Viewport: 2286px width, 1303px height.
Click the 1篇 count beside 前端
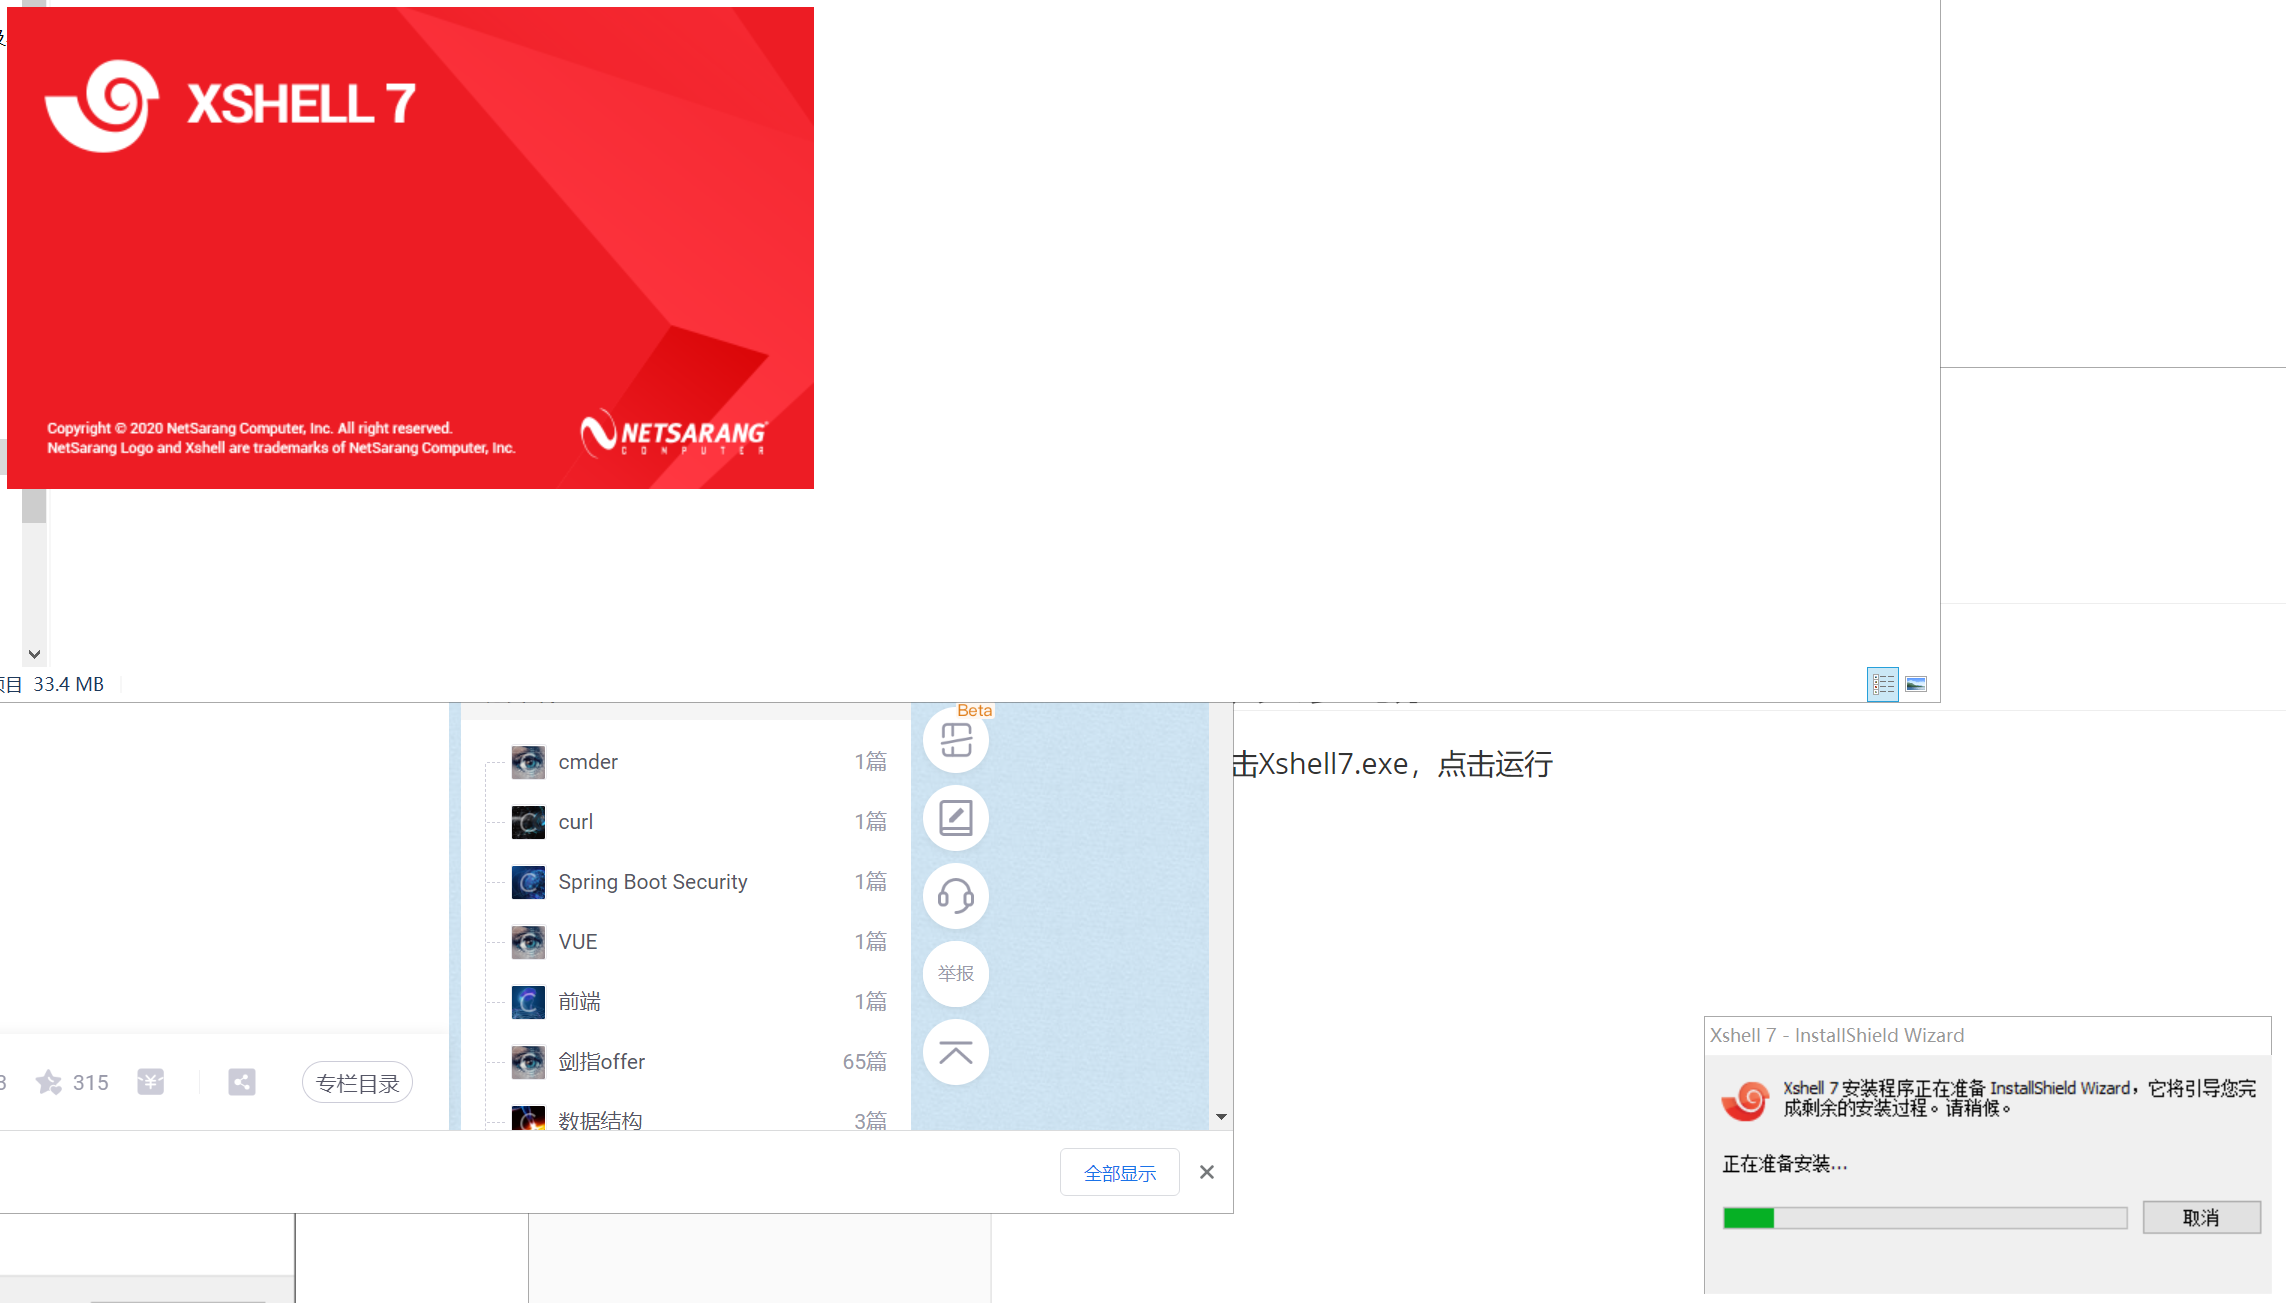[871, 1002]
